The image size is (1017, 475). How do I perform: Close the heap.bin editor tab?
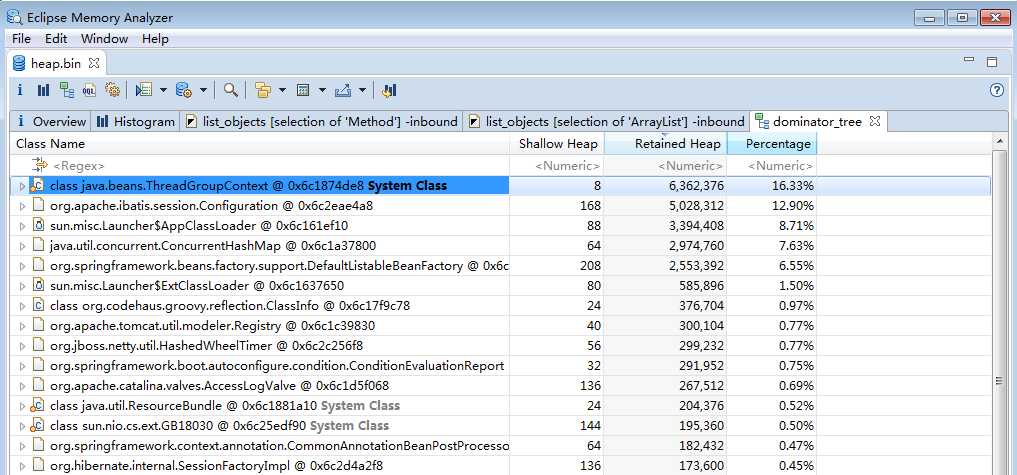[93, 64]
